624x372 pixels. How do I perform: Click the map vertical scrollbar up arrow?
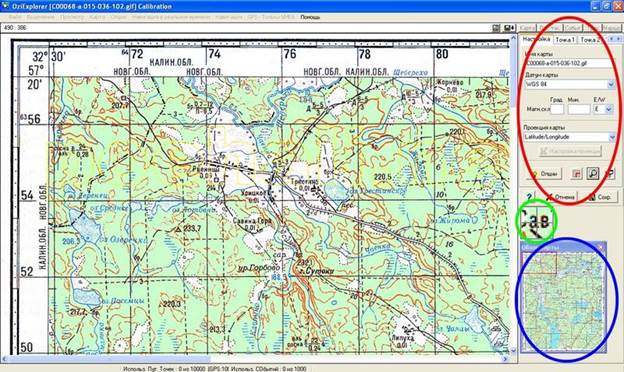click(x=513, y=38)
